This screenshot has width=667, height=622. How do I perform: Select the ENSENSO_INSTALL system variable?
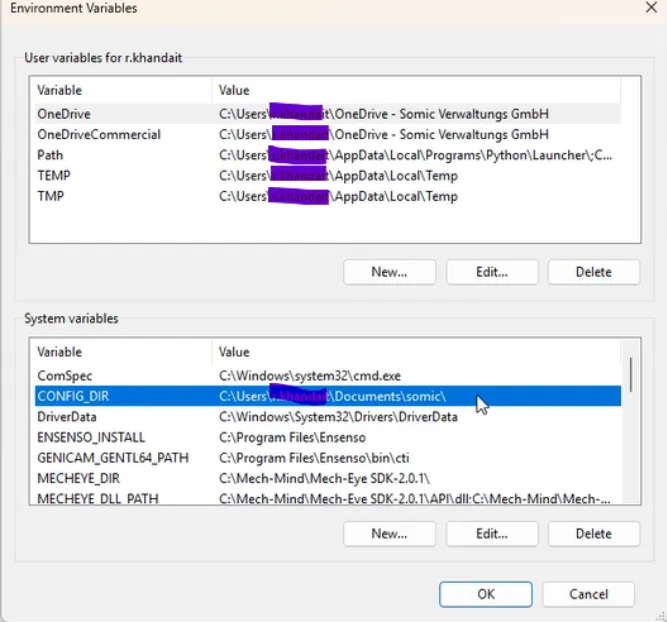pyautogui.click(x=328, y=437)
